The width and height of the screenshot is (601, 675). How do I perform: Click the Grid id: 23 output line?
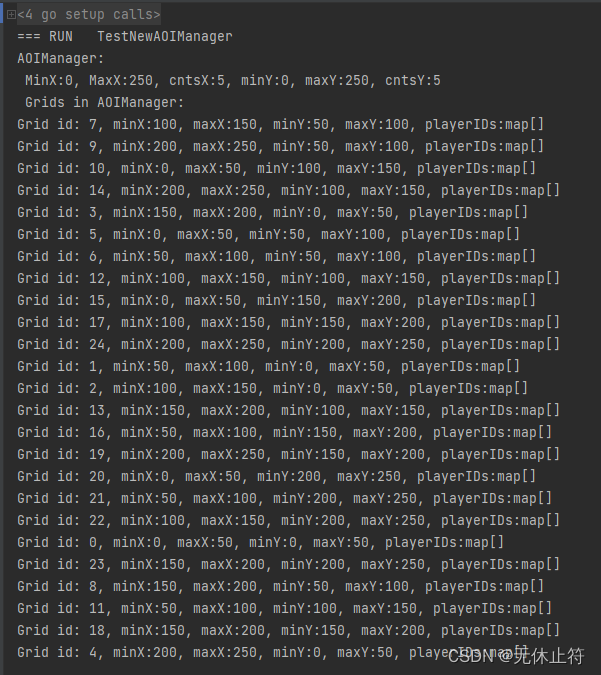[x=288, y=565]
